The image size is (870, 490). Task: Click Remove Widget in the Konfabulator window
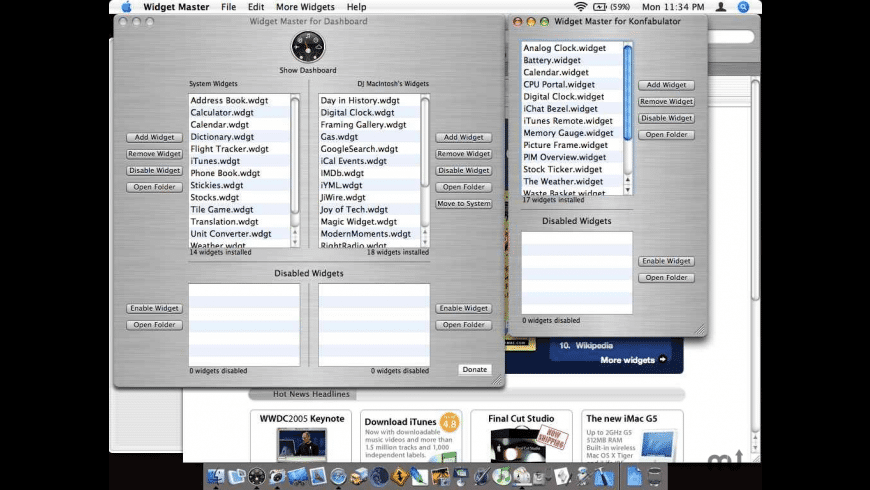(666, 102)
